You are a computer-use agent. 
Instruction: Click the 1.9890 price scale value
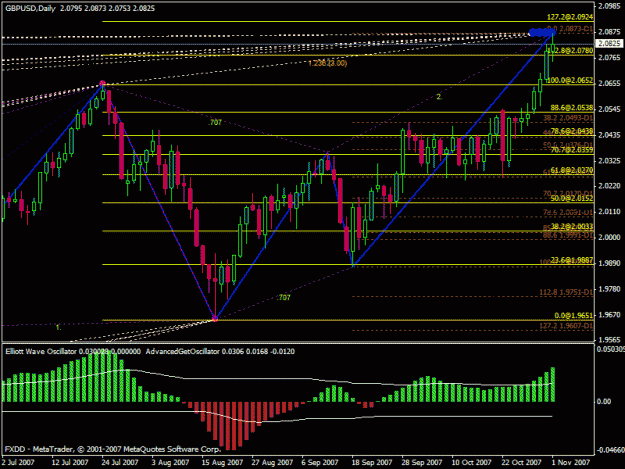610,263
